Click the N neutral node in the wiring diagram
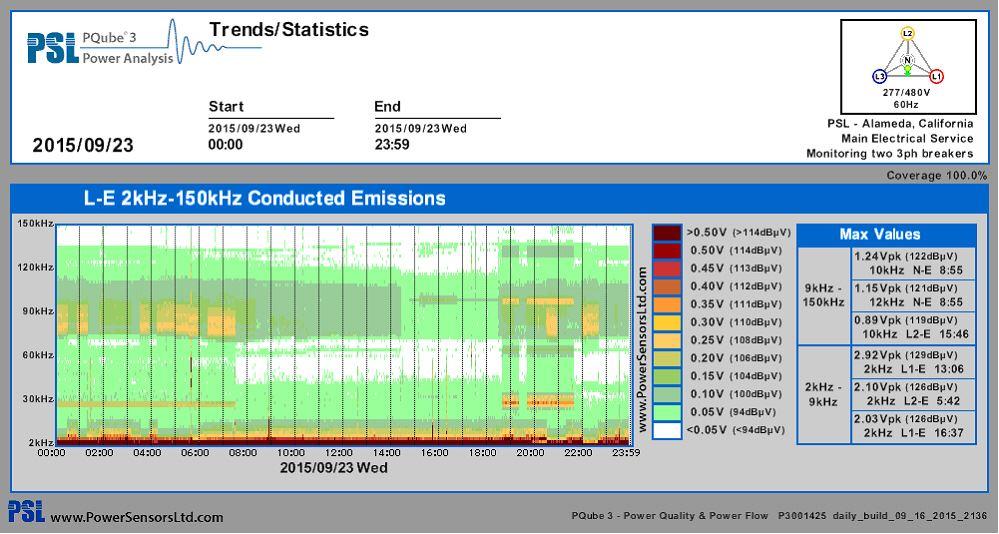Image resolution: width=999 pixels, height=534 pixels. (908, 61)
